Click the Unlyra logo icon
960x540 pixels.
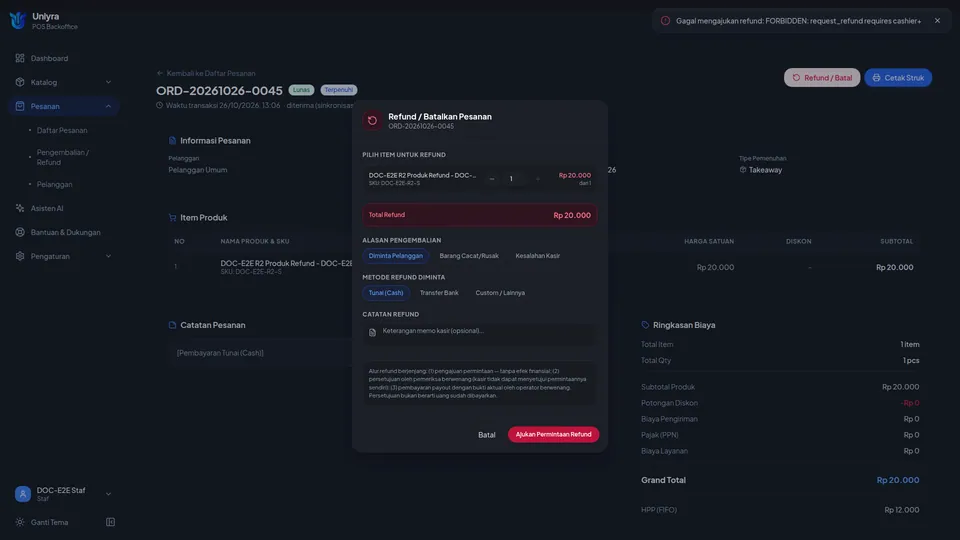(18, 20)
